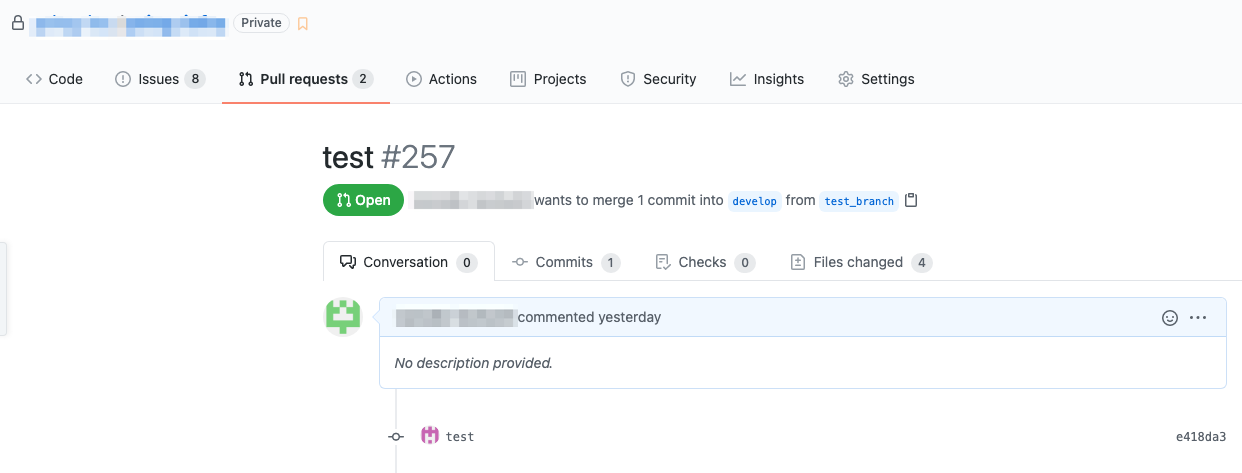Open commit e418da3 hash link
This screenshot has width=1242, height=473.
pyautogui.click(x=1201, y=437)
